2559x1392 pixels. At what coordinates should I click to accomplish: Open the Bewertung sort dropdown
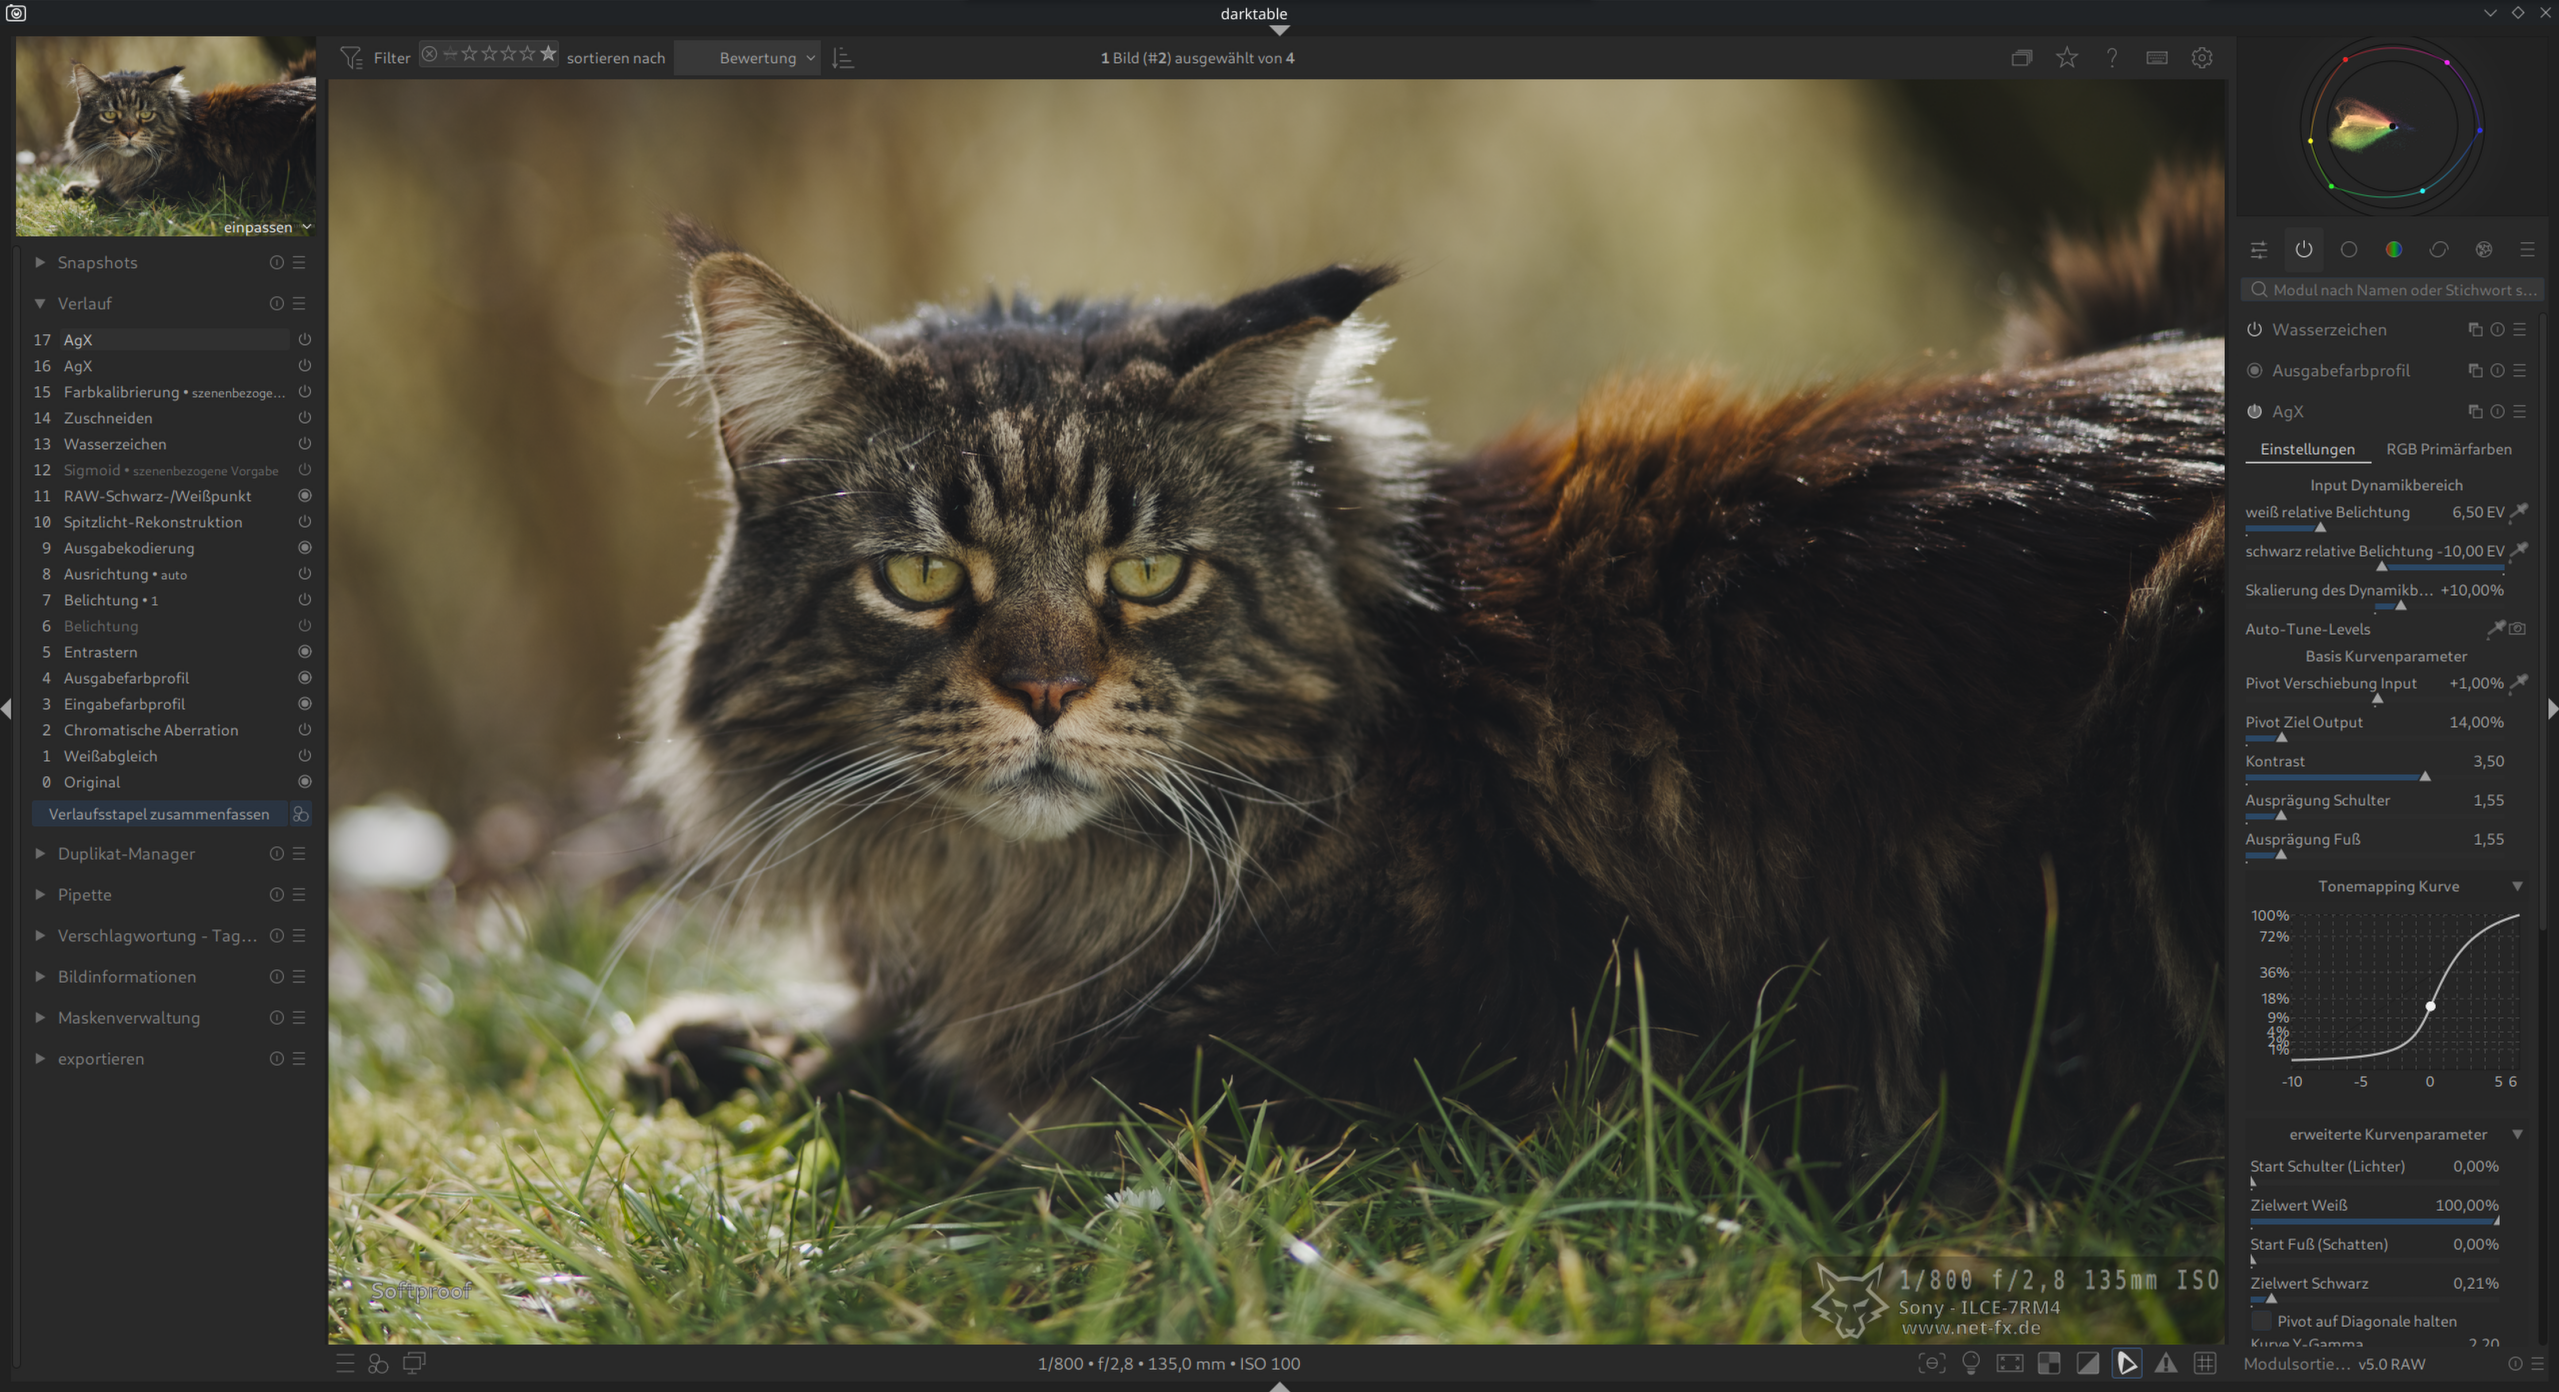[x=760, y=58]
